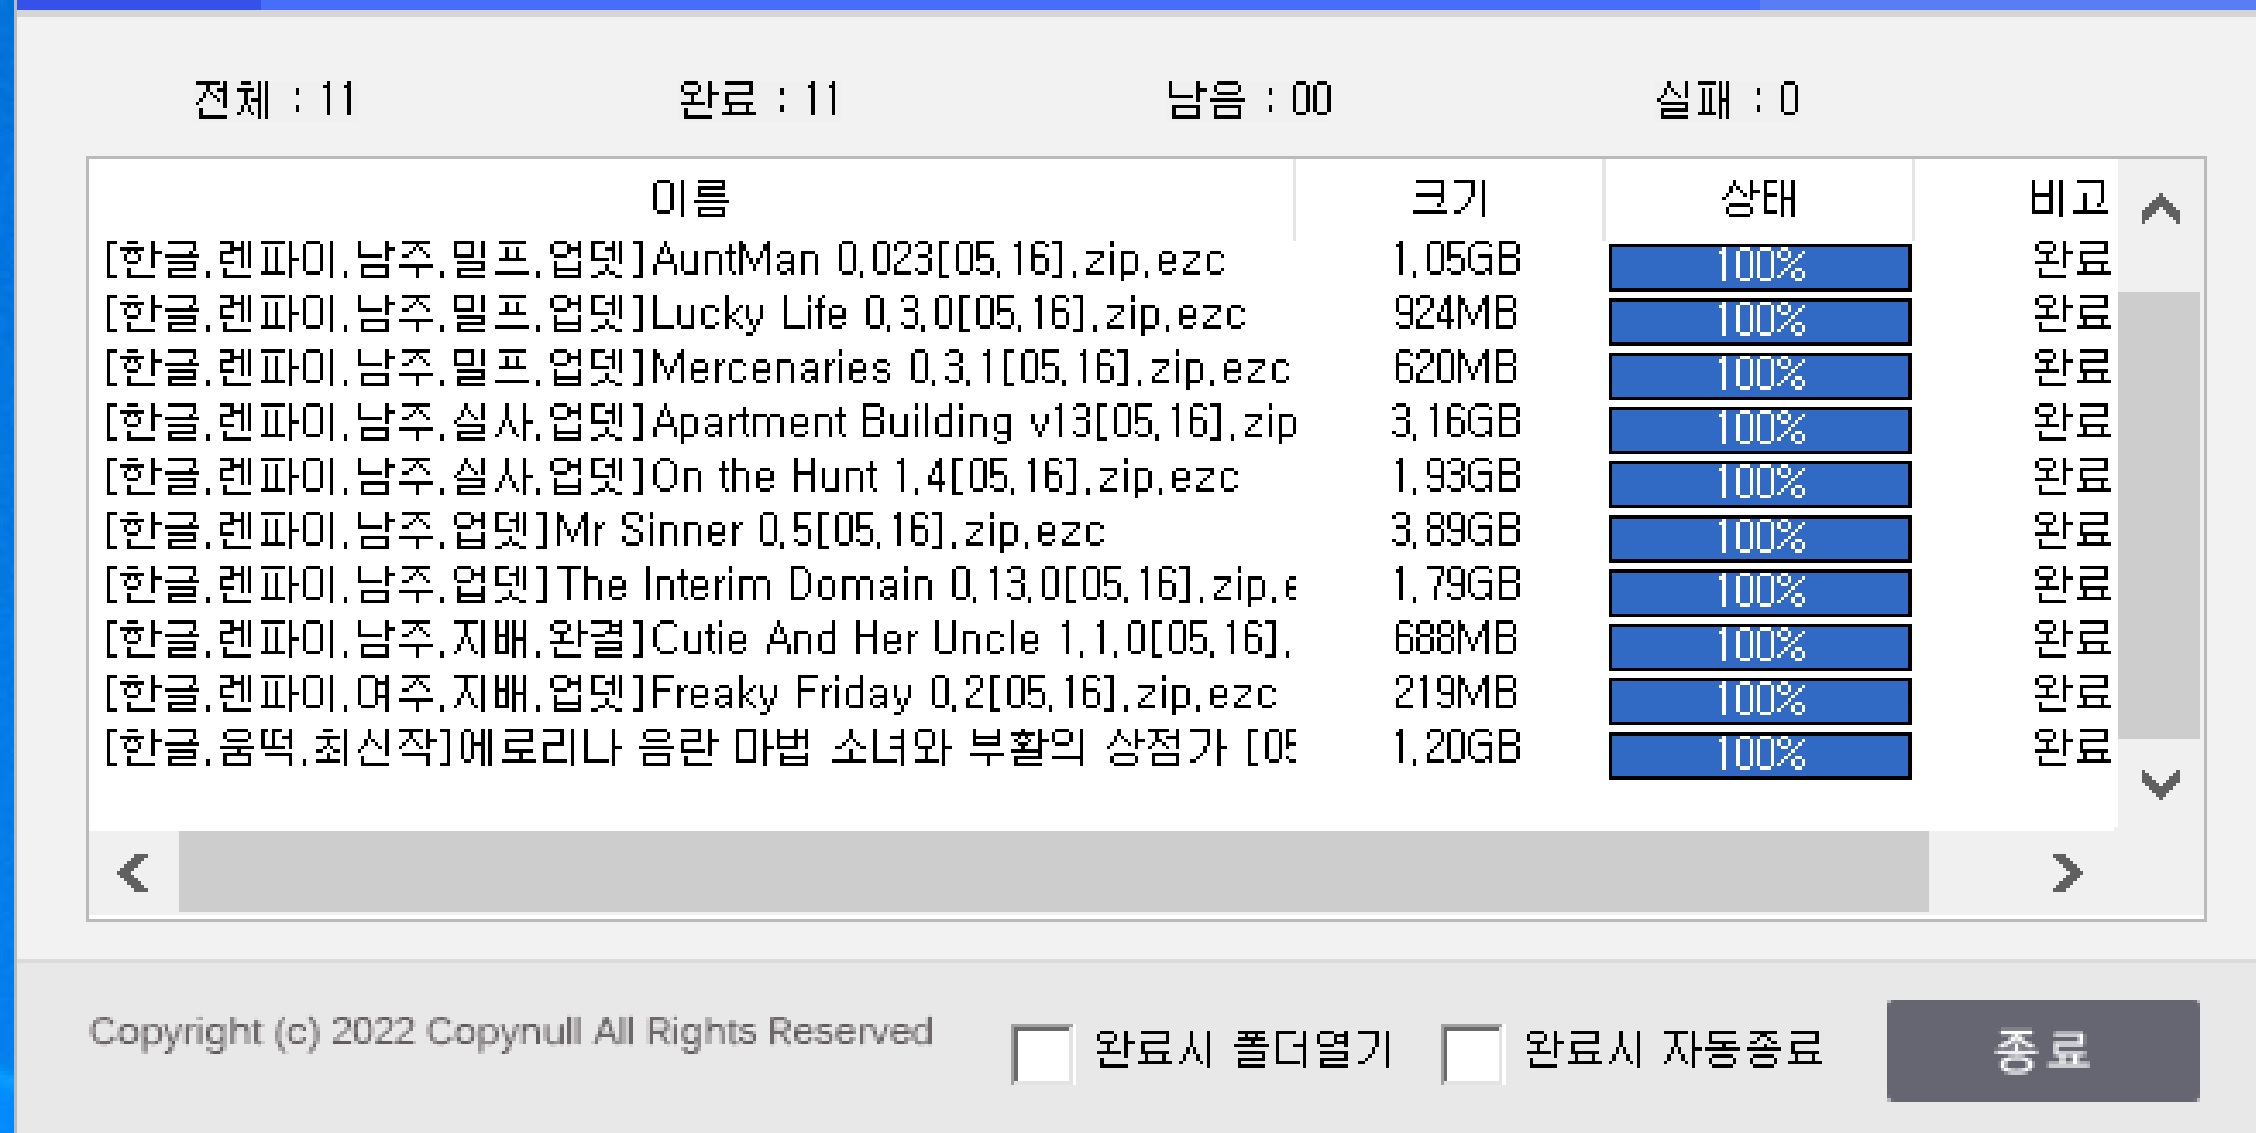Sort by the 크기 column header
2256x1133 pixels.
(x=1449, y=198)
